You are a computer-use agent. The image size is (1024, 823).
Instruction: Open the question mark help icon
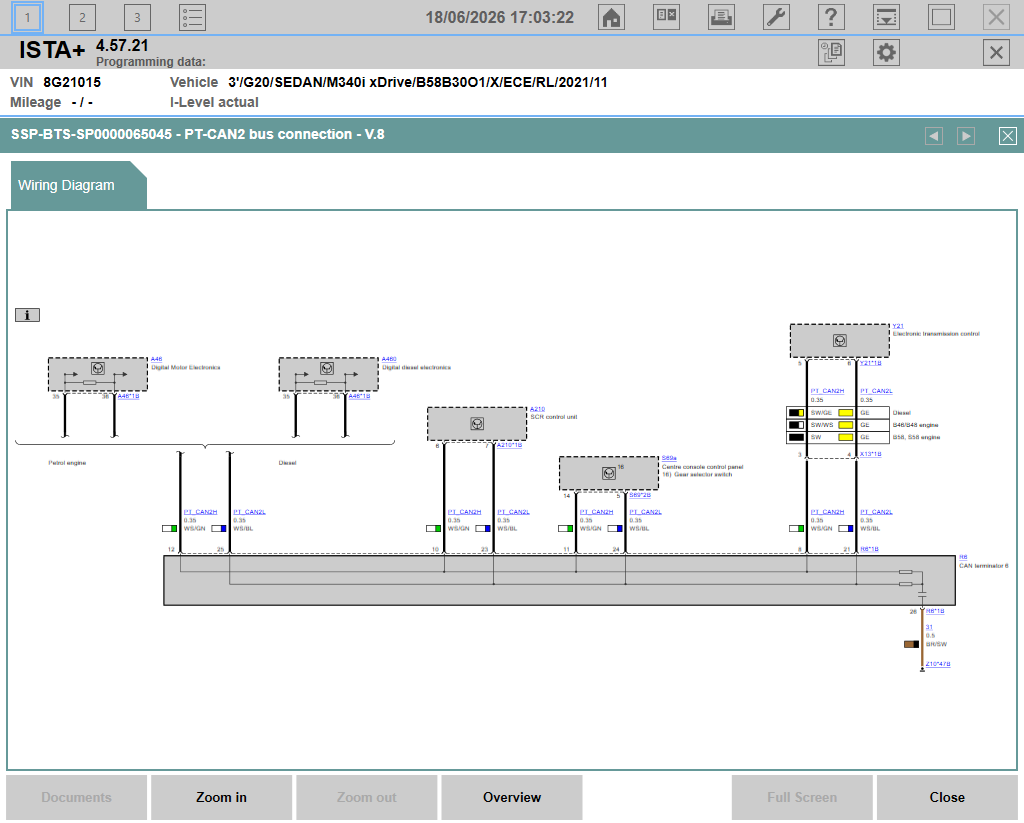(831, 17)
